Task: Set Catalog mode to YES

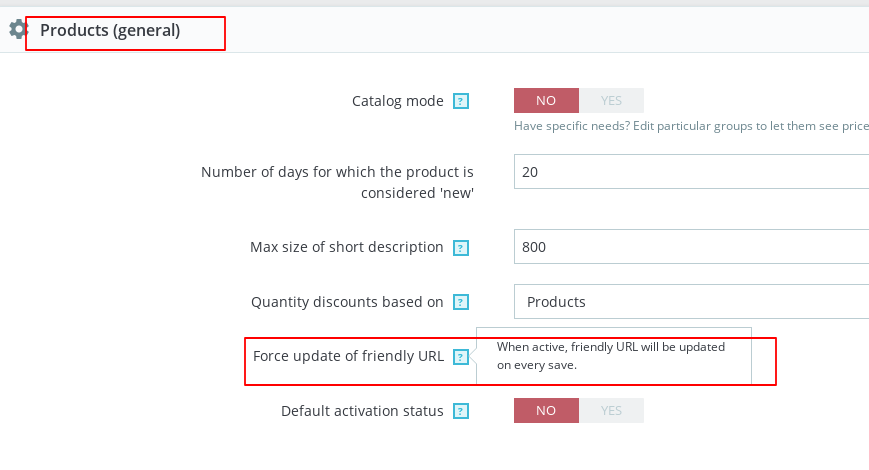Action: 611,100
